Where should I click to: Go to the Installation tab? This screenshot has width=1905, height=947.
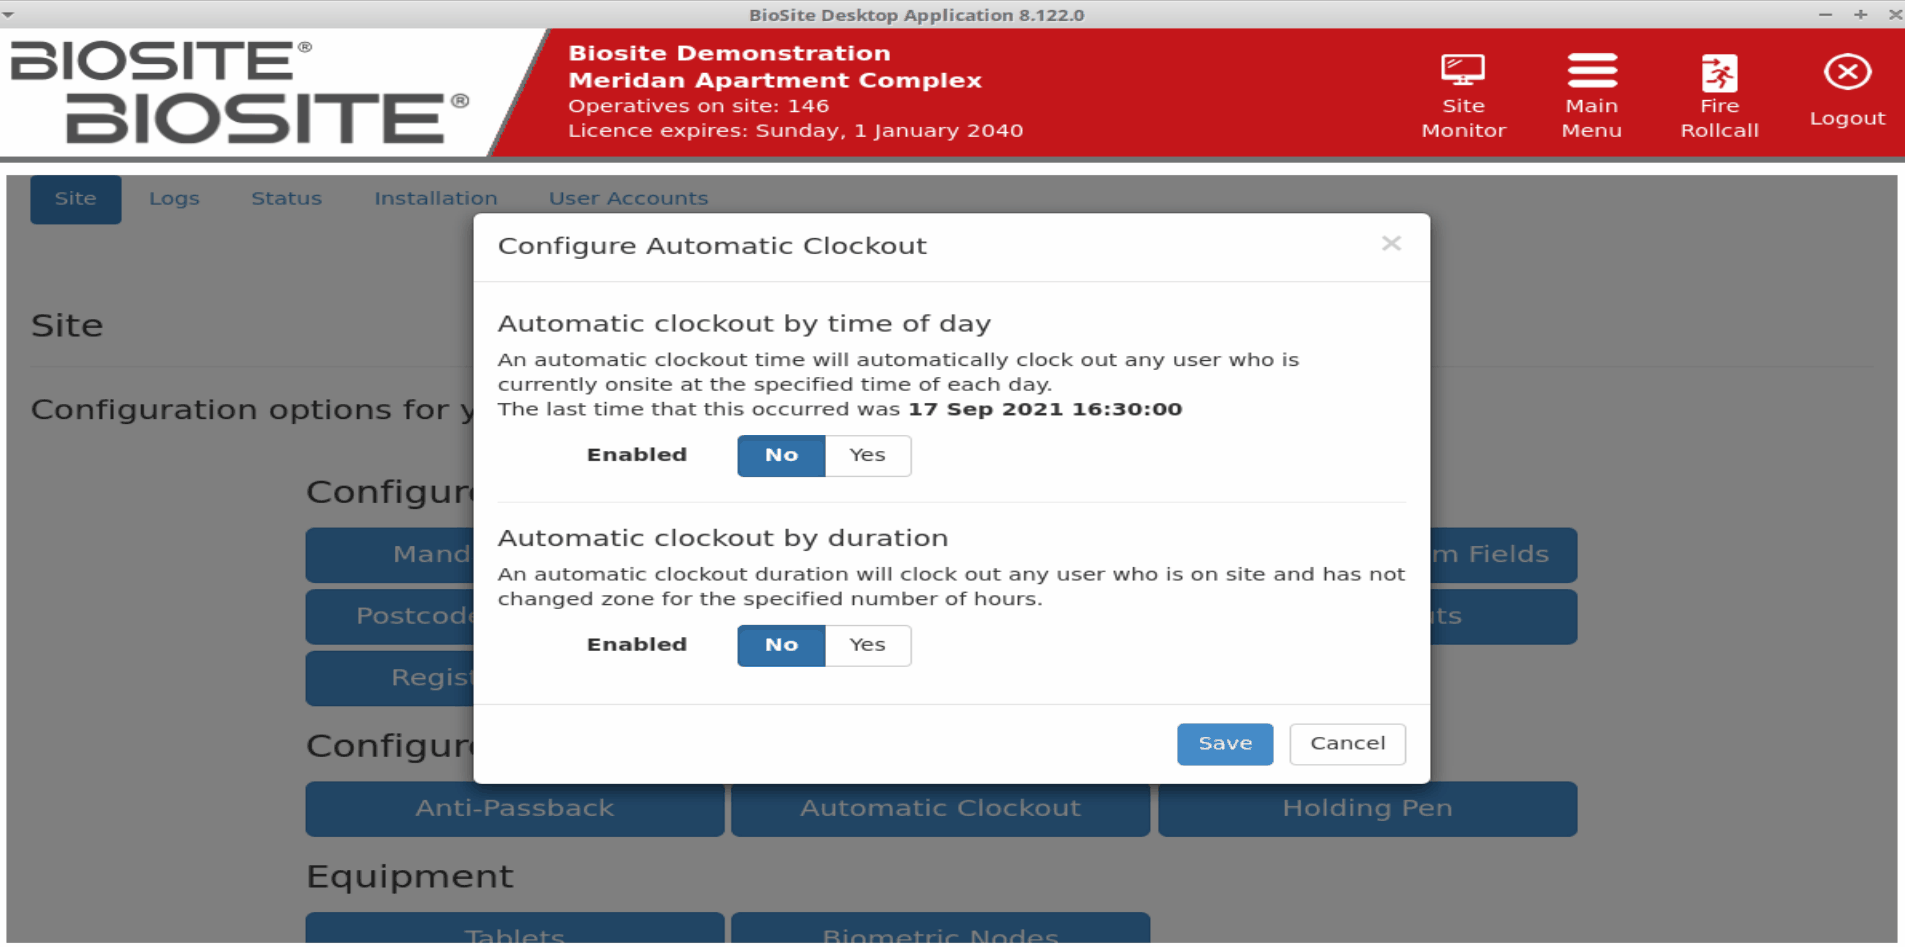435,199
